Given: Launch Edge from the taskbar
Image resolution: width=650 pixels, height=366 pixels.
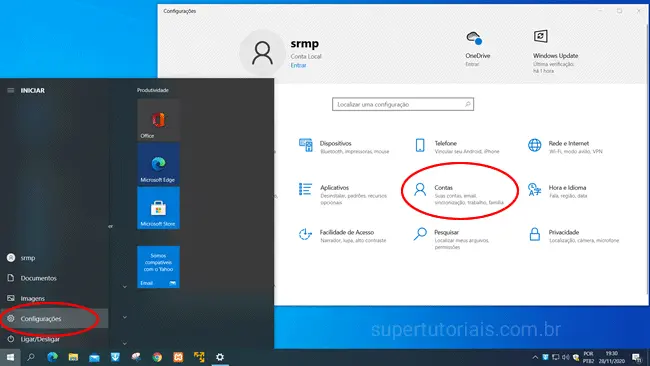Looking at the screenshot, I should tap(52, 357).
